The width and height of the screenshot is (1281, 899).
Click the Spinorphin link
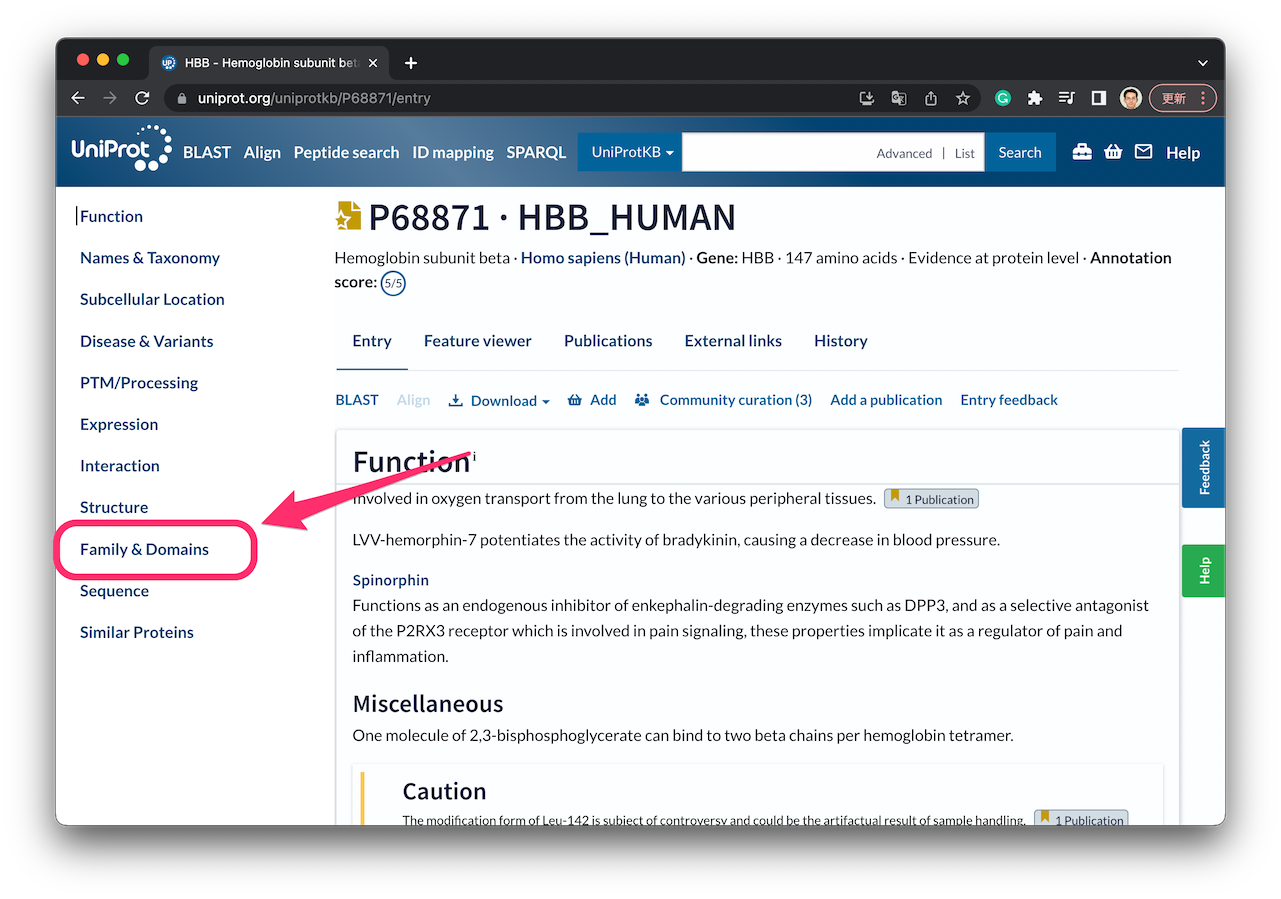tap(390, 580)
